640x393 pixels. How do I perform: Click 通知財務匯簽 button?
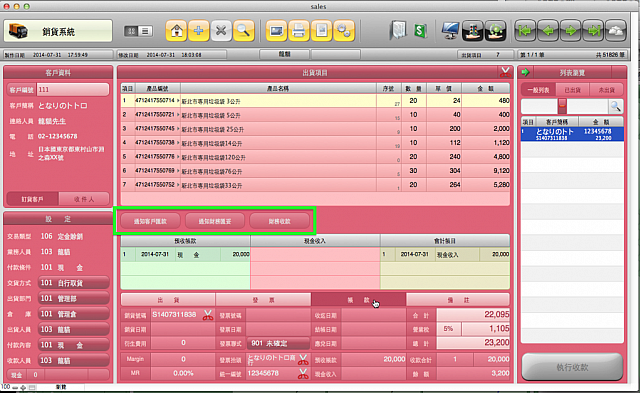[x=215, y=221]
